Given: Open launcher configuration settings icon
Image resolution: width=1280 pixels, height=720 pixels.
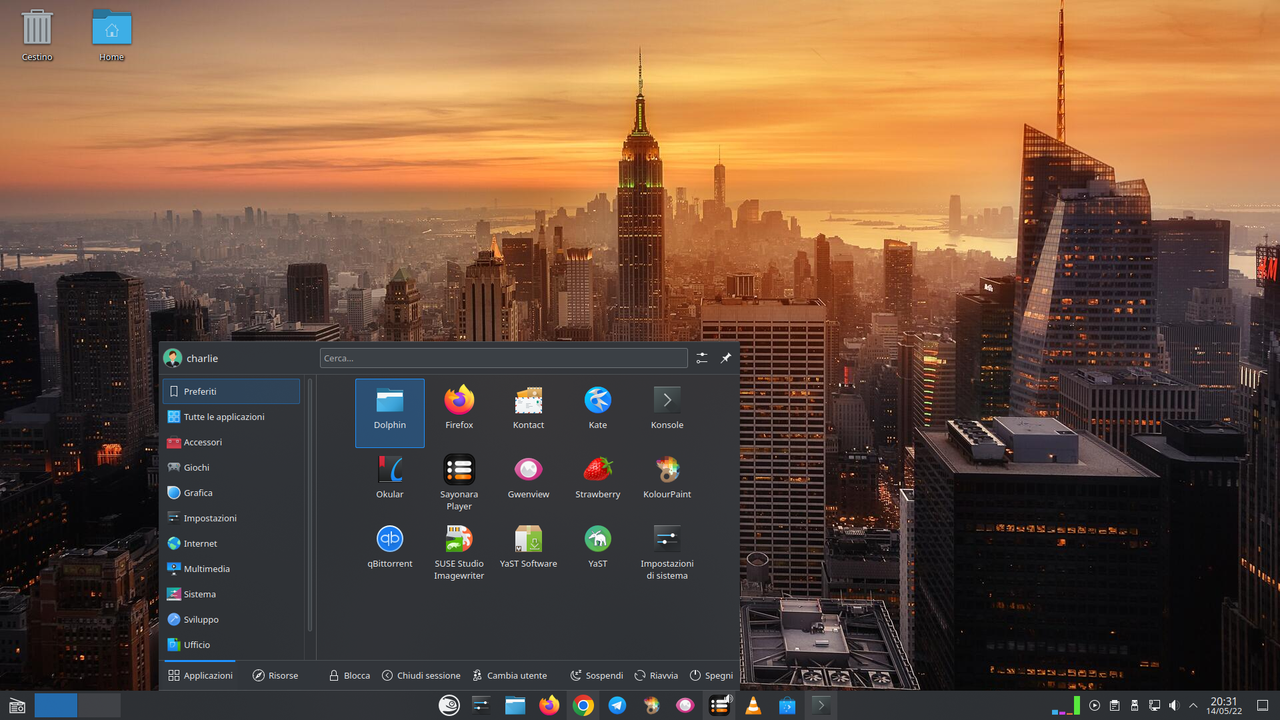Looking at the screenshot, I should click(x=702, y=358).
